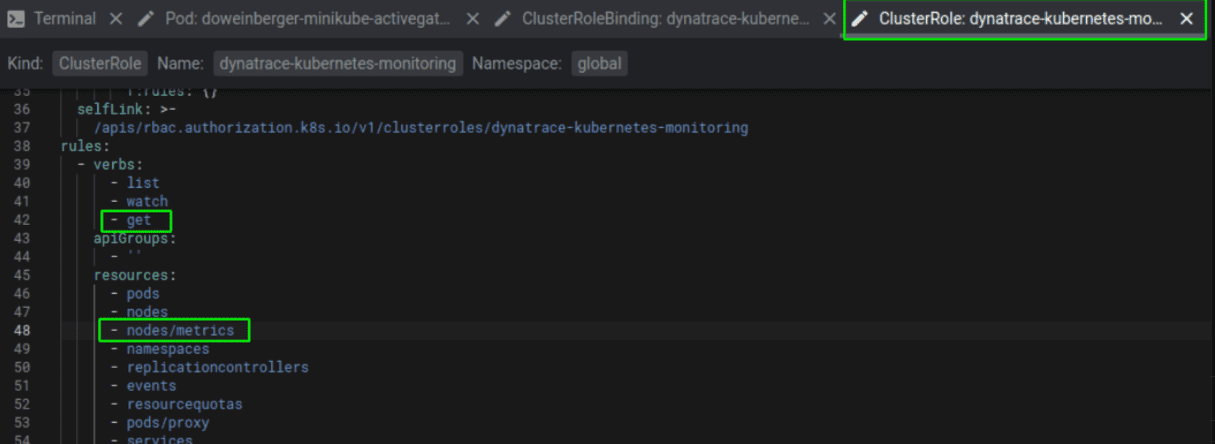Click the get verb on line 42
This screenshot has height=444, width=1215.
[x=138, y=220]
